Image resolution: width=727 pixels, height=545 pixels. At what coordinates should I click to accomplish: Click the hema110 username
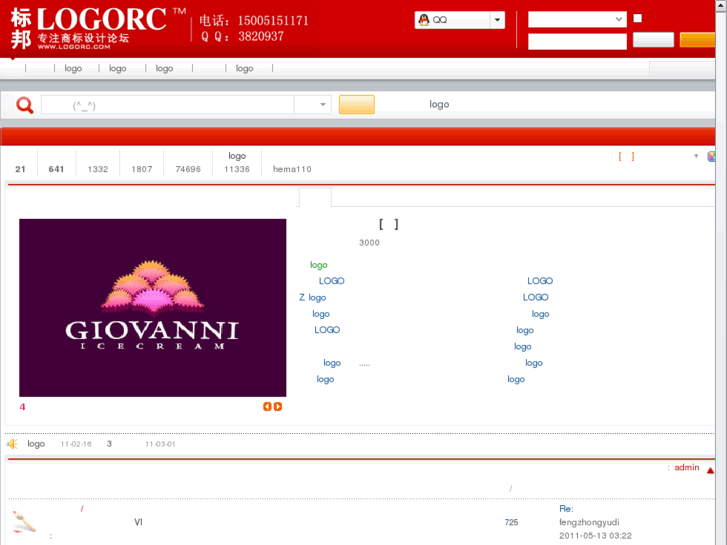tap(292, 169)
